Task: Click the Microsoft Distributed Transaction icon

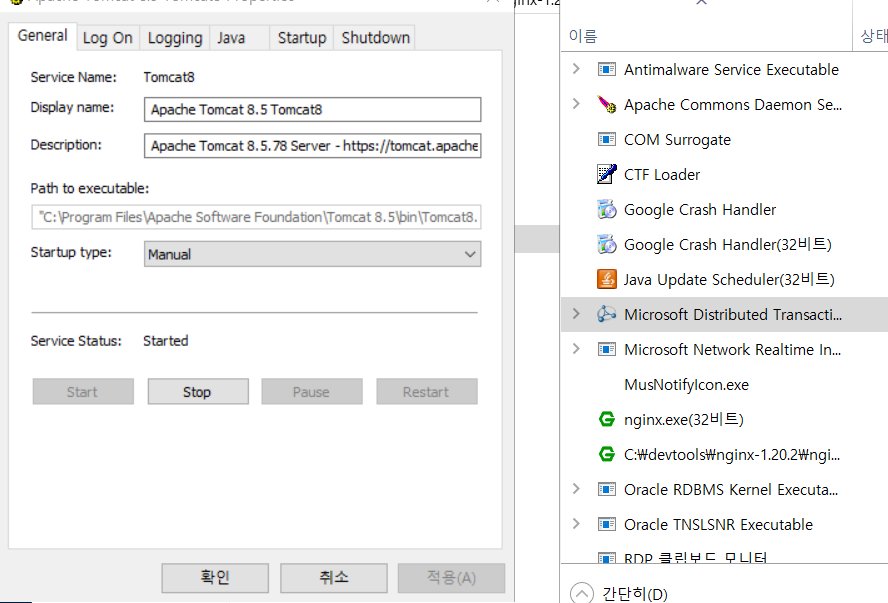Action: [x=607, y=314]
